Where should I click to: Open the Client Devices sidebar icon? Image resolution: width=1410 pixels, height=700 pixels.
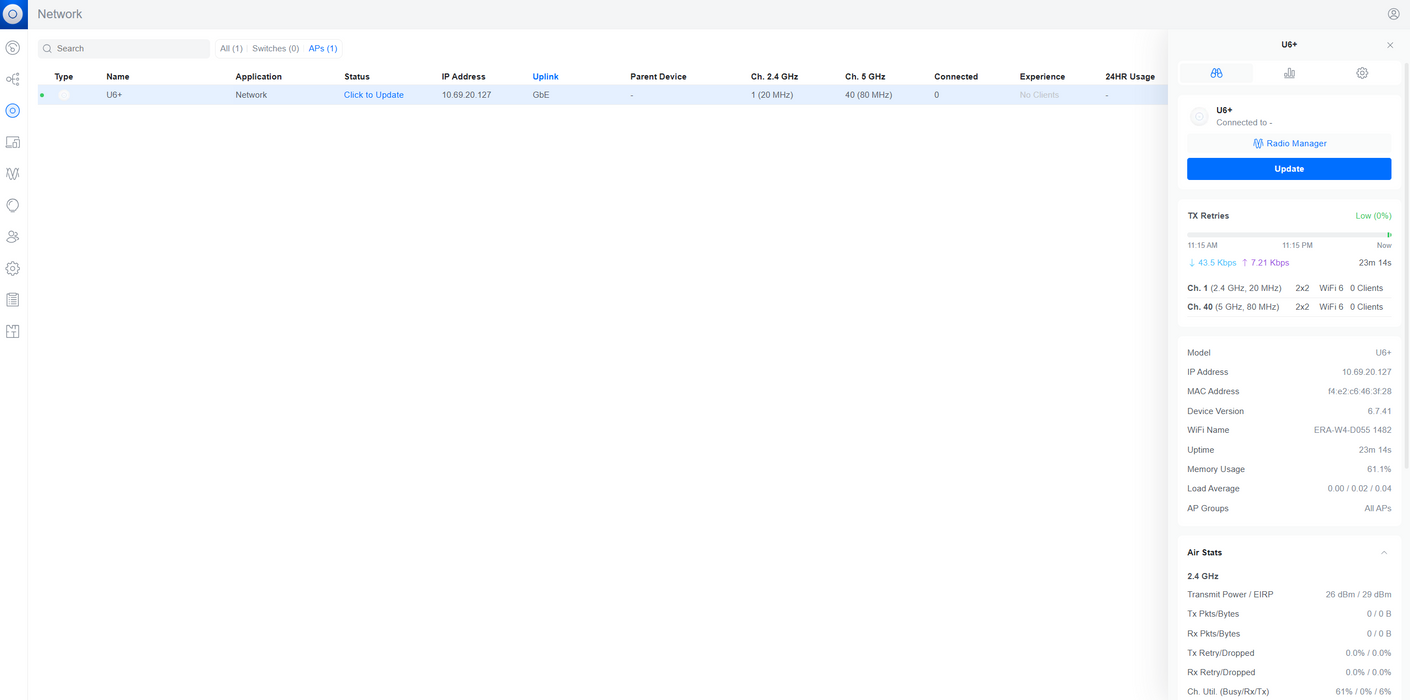coord(13,142)
